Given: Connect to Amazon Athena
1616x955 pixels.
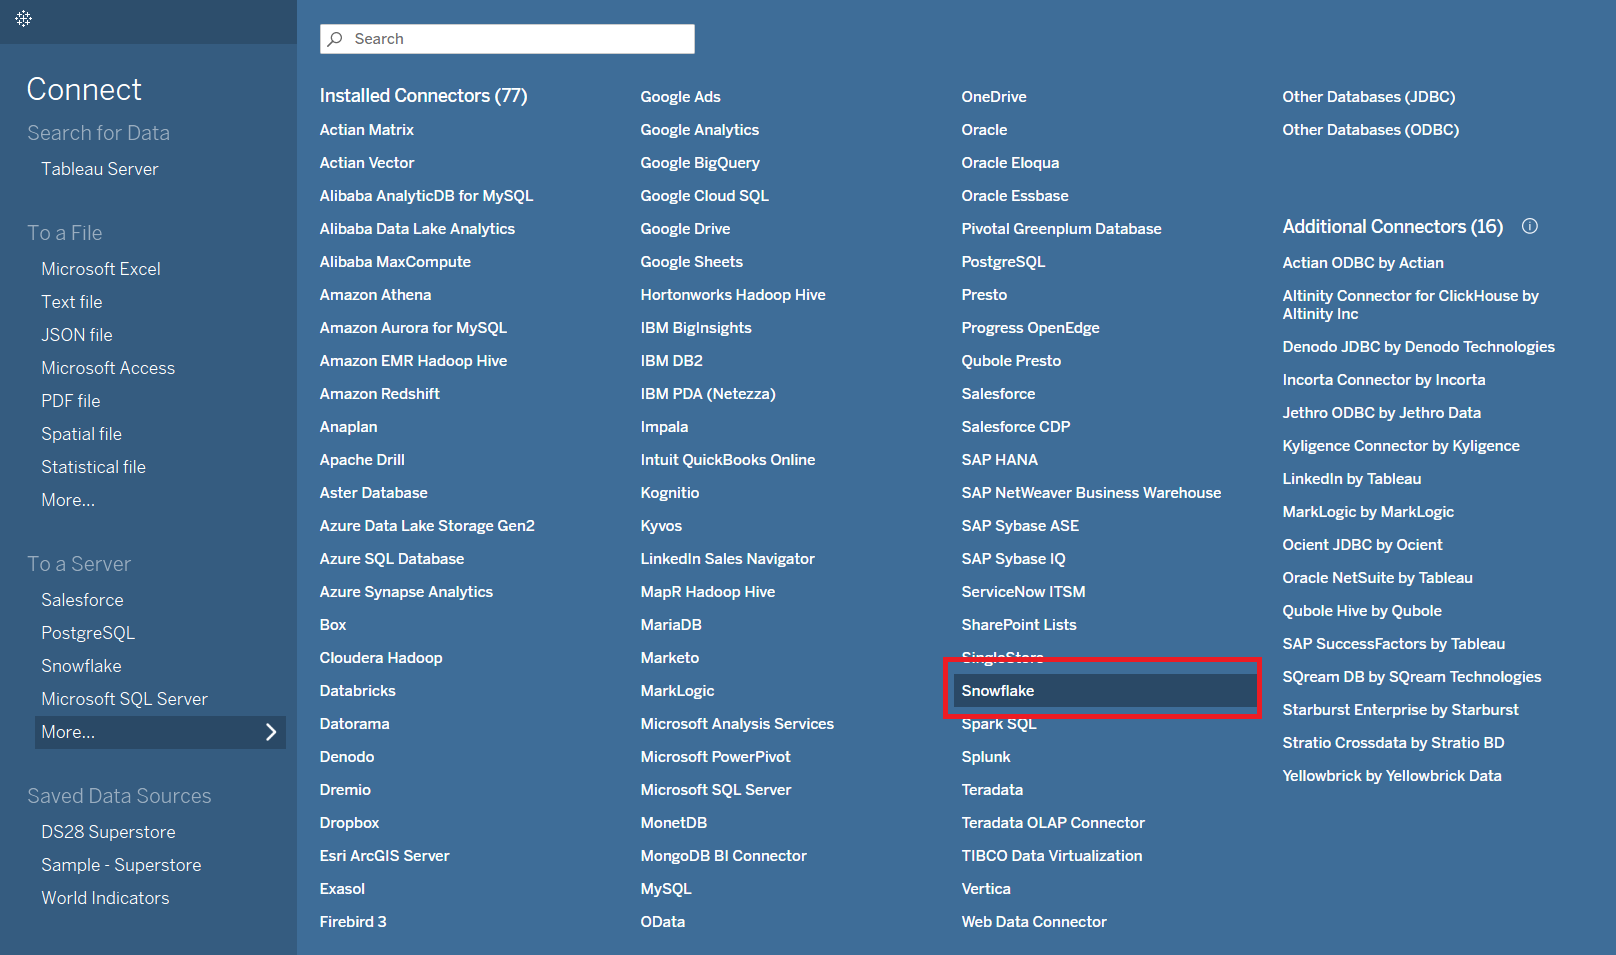Looking at the screenshot, I should (376, 295).
